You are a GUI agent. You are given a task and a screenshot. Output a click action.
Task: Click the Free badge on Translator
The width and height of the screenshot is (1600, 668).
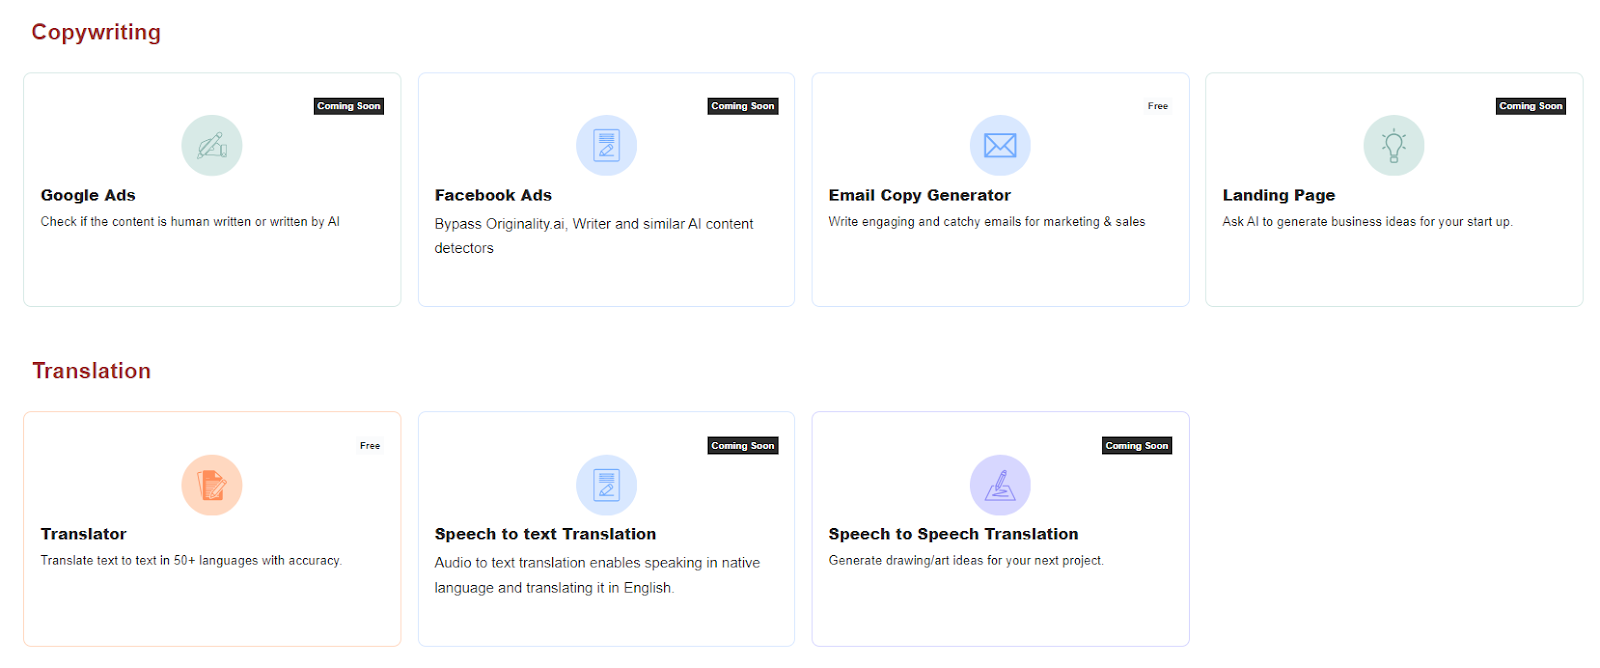[370, 446]
